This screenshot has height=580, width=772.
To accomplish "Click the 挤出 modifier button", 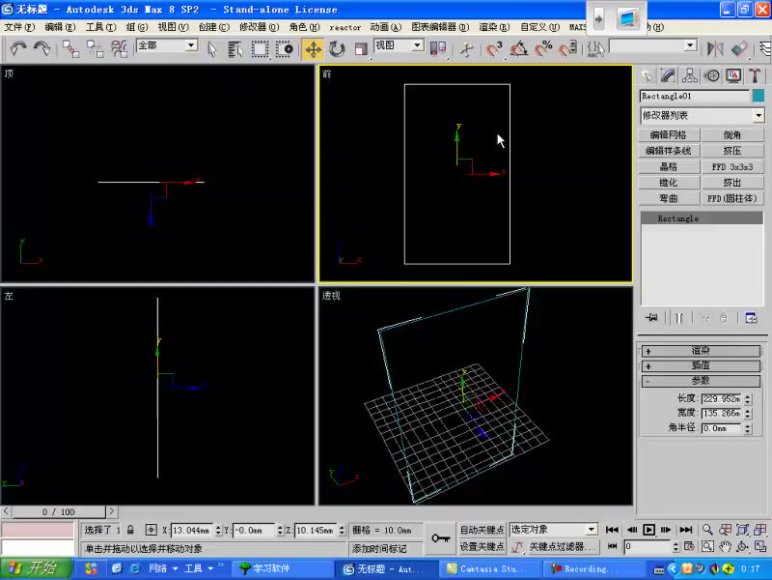I will click(732, 183).
